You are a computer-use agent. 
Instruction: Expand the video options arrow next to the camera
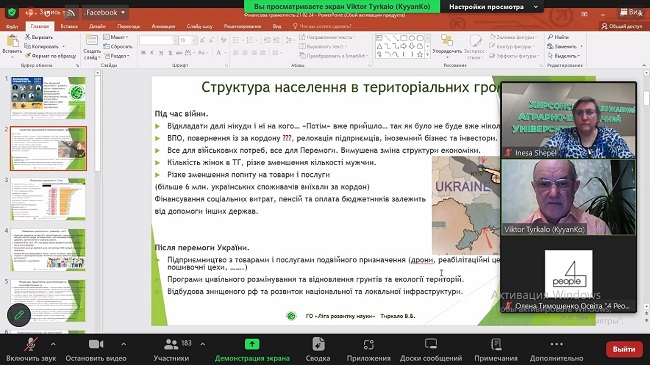(x=124, y=344)
